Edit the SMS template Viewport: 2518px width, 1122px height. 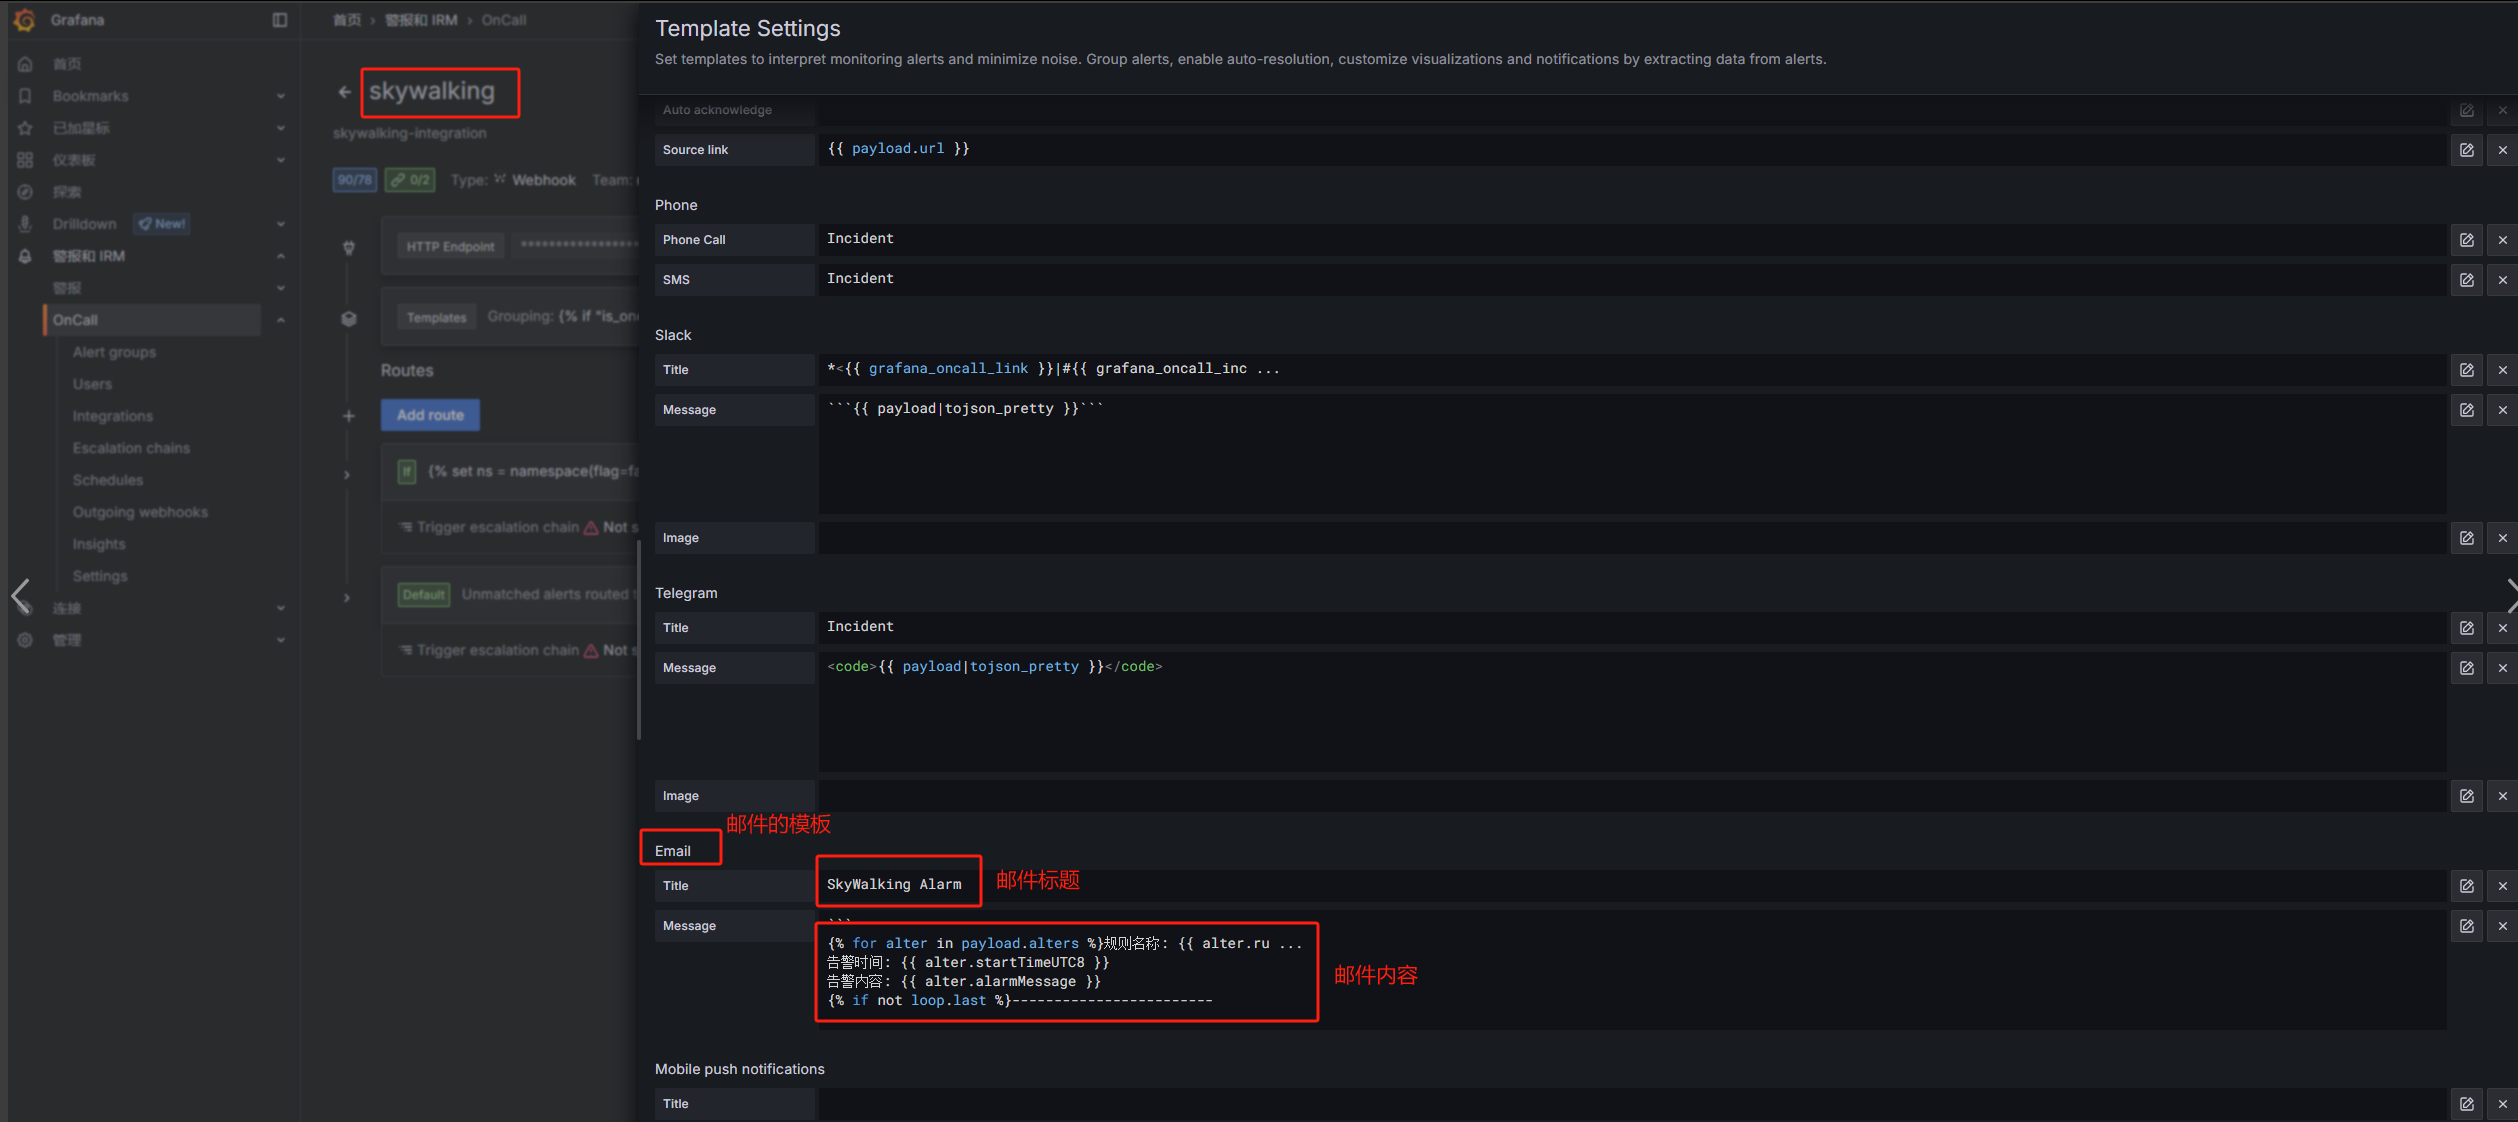[2466, 280]
